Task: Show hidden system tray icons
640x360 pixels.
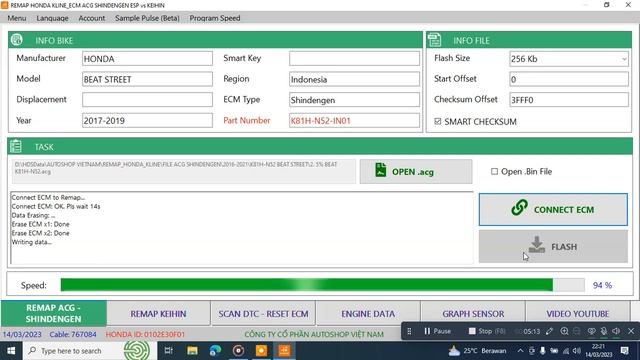Action: 520,351
